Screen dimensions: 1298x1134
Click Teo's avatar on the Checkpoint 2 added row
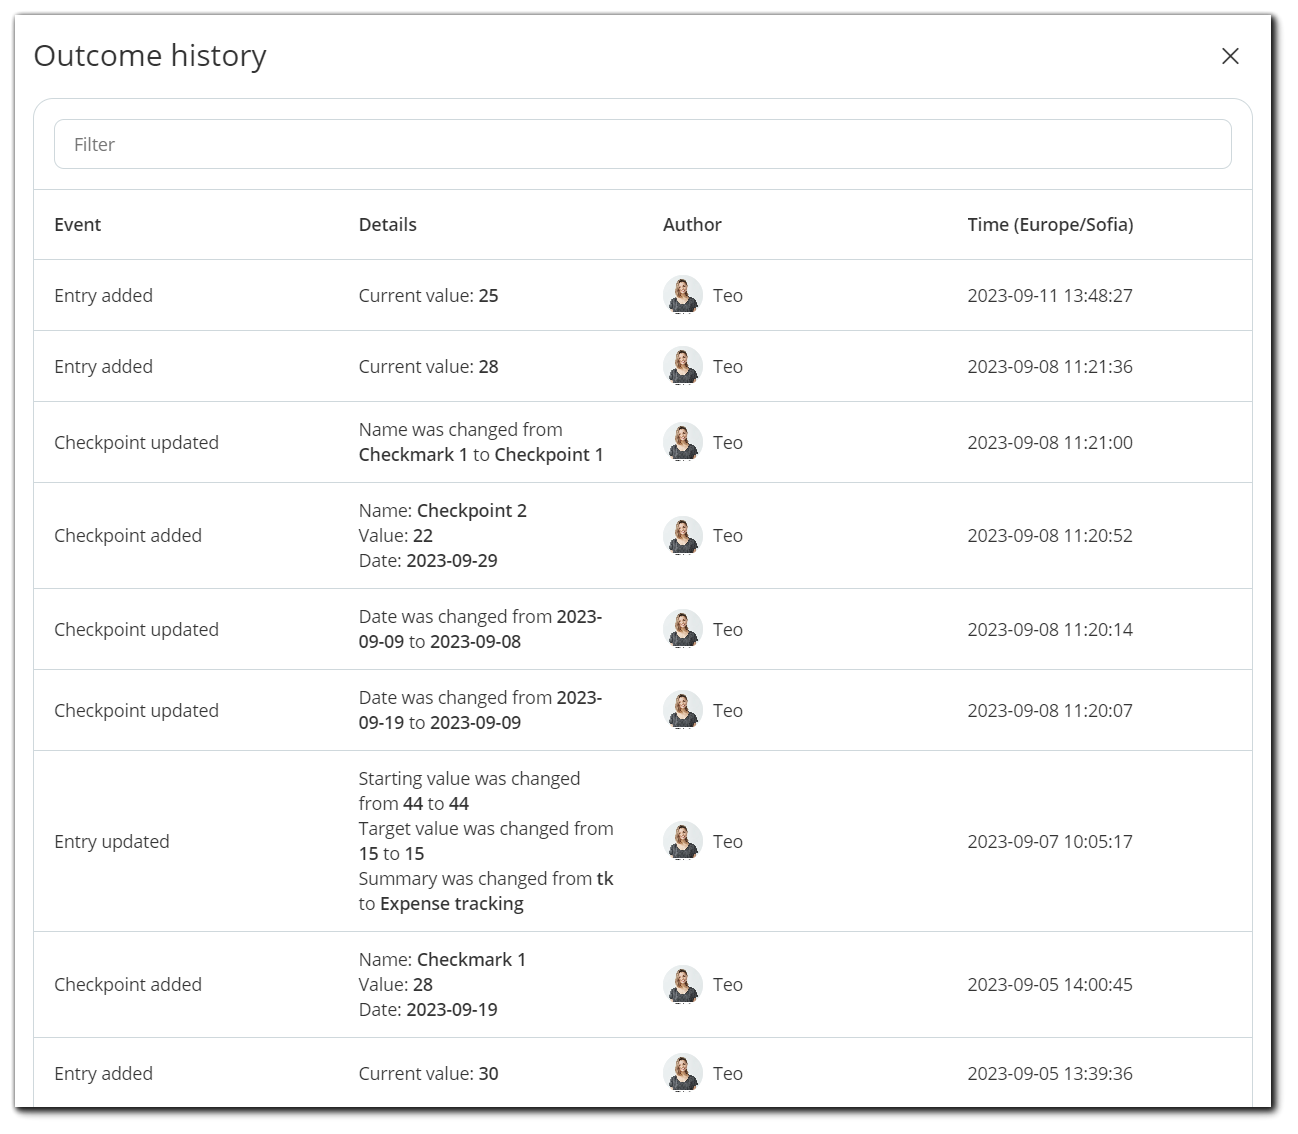[683, 535]
